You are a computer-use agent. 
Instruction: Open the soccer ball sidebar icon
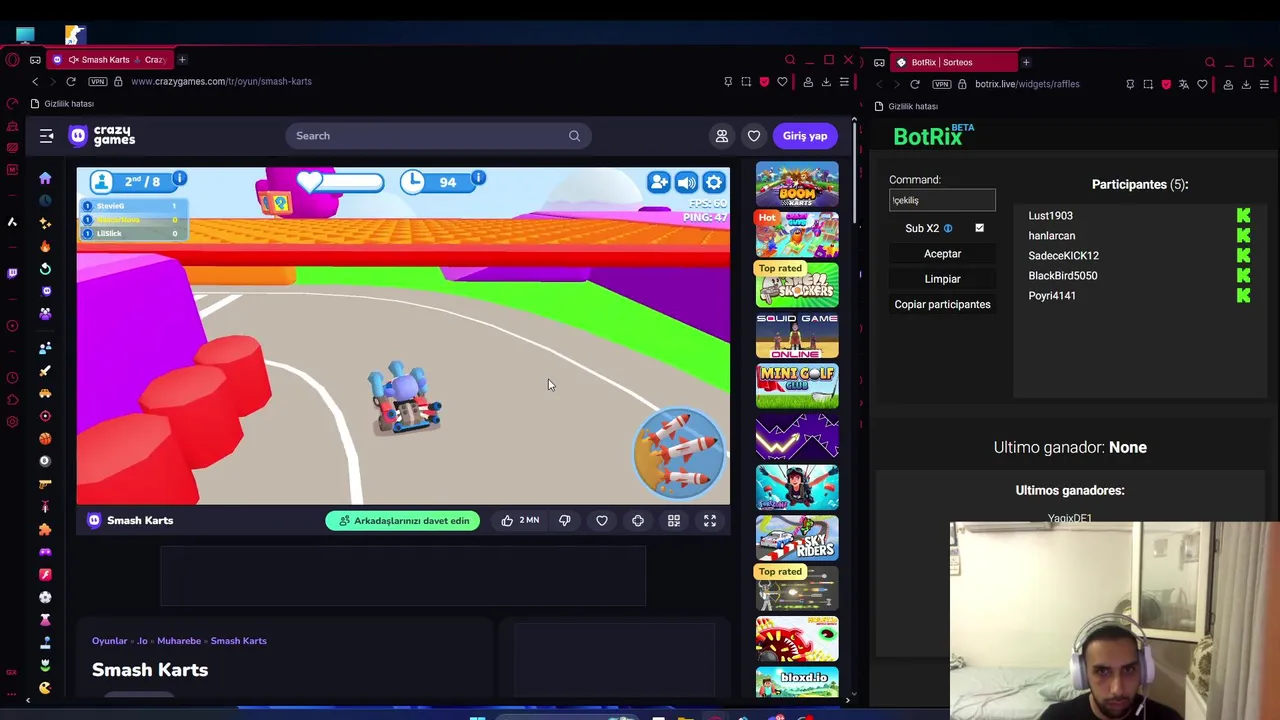[45, 597]
